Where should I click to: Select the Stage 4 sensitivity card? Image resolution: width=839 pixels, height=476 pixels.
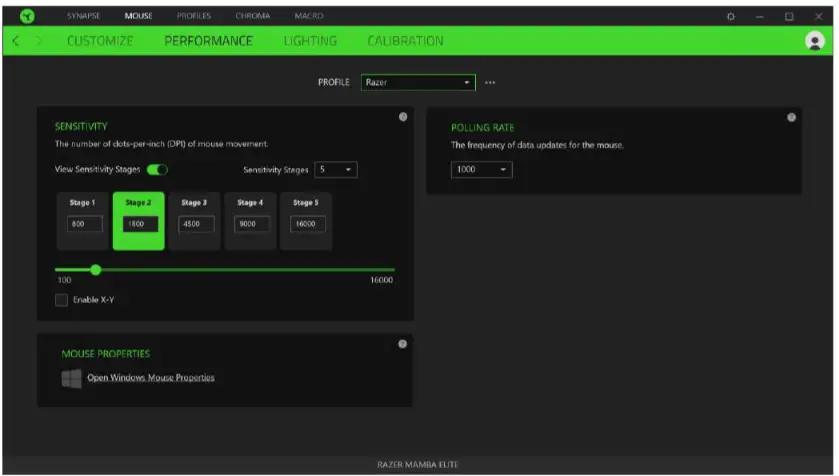[x=250, y=221]
